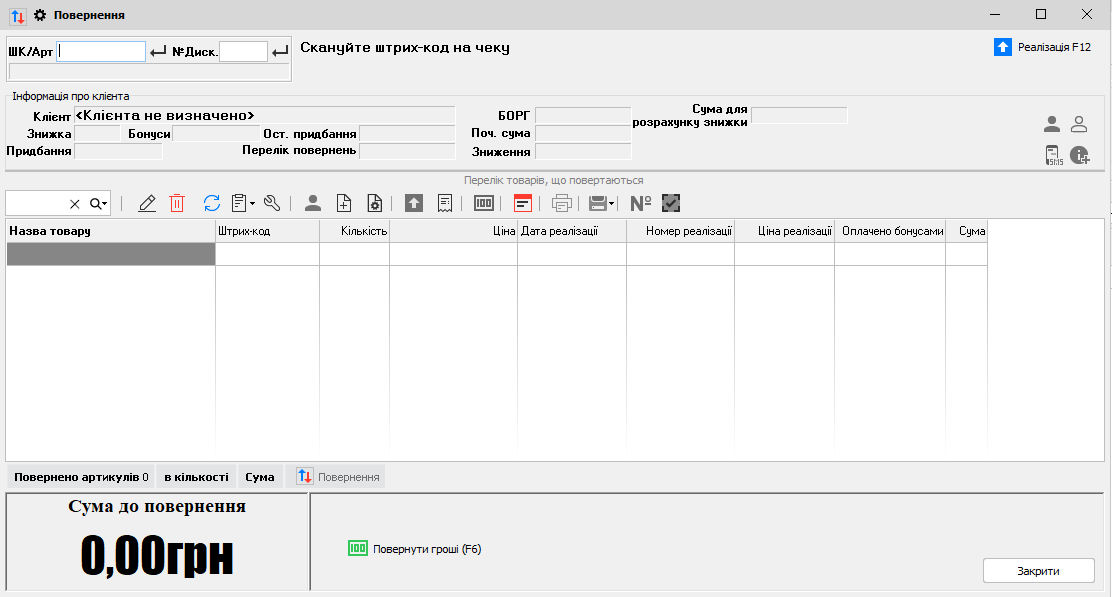Click the outlined person icon at right
Screen dimensions: 1112x597
click(x=1079, y=124)
